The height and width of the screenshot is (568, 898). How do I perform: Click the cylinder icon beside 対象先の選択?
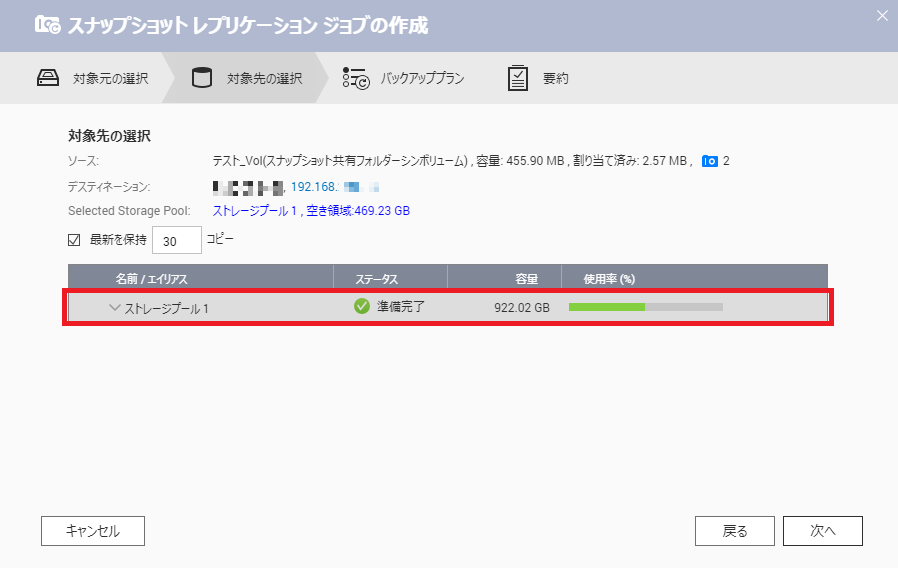click(201, 78)
